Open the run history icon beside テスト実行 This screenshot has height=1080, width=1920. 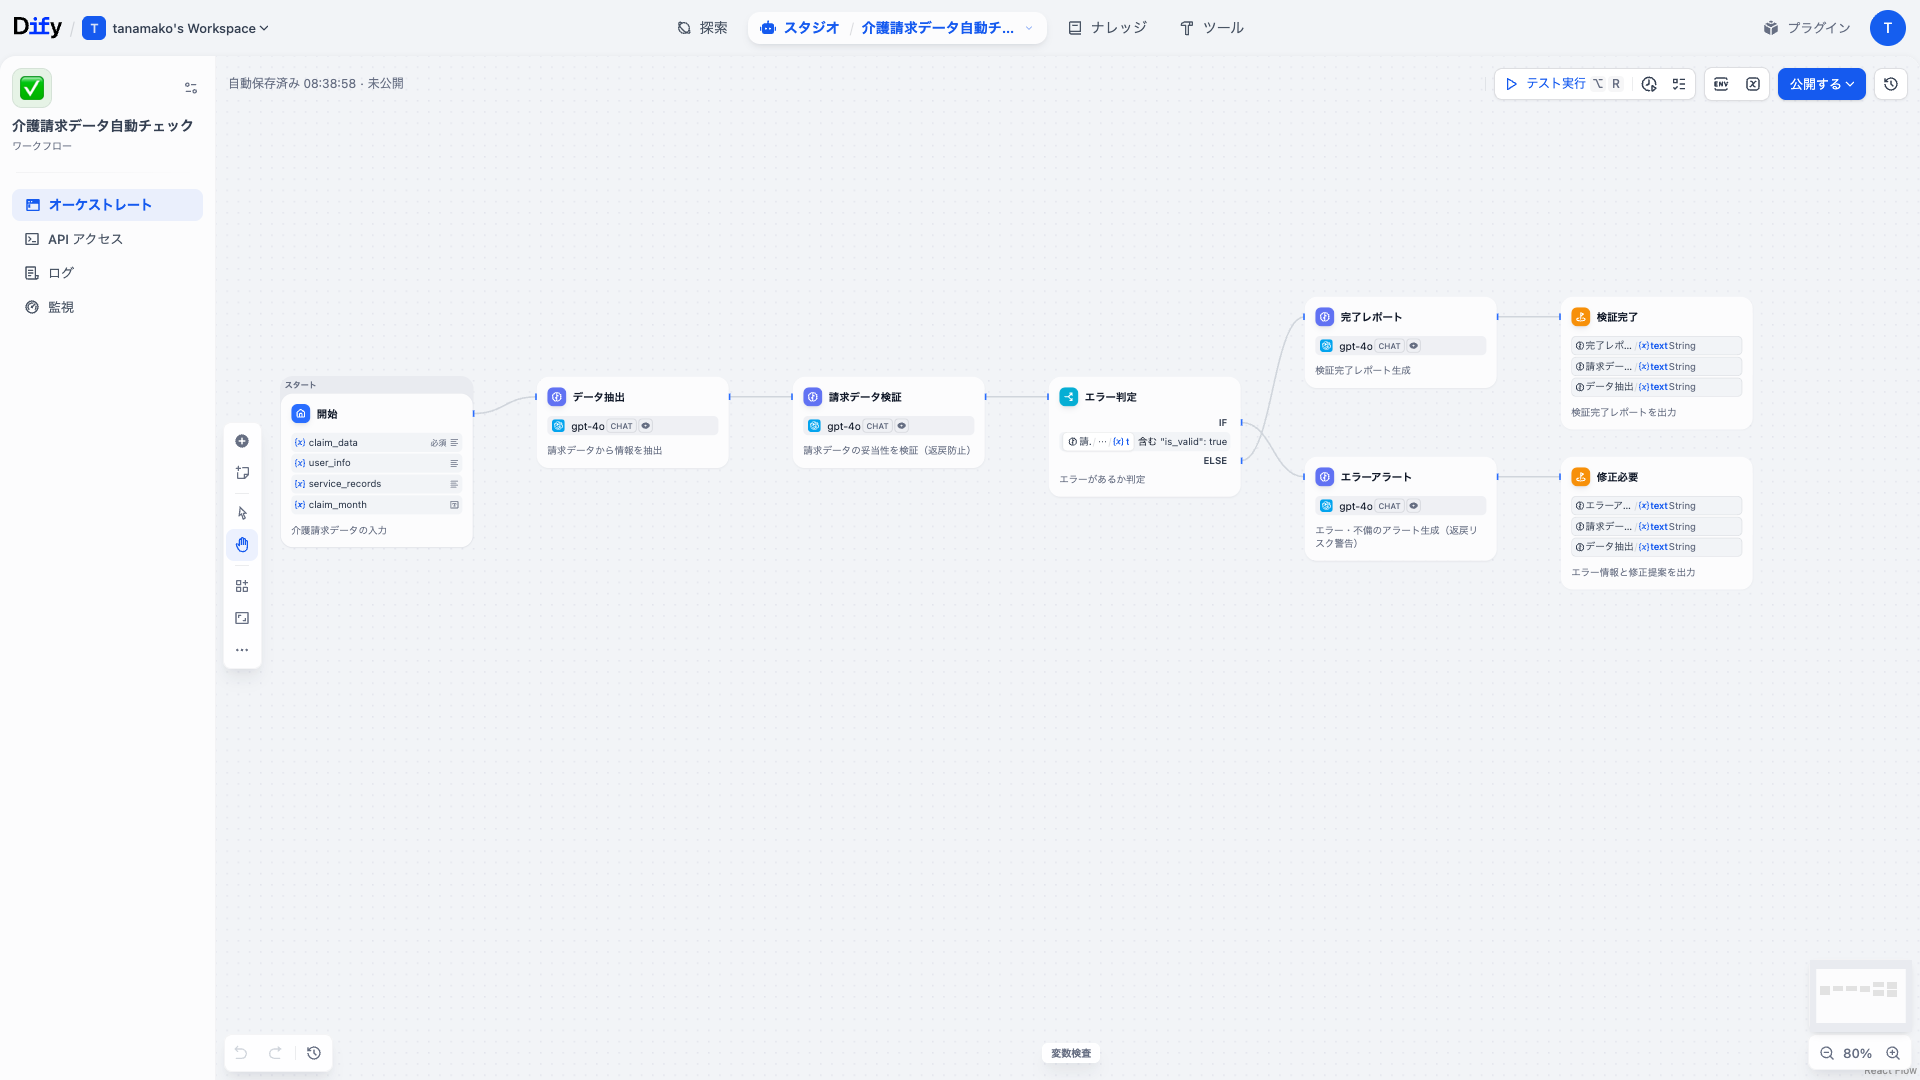(1649, 84)
